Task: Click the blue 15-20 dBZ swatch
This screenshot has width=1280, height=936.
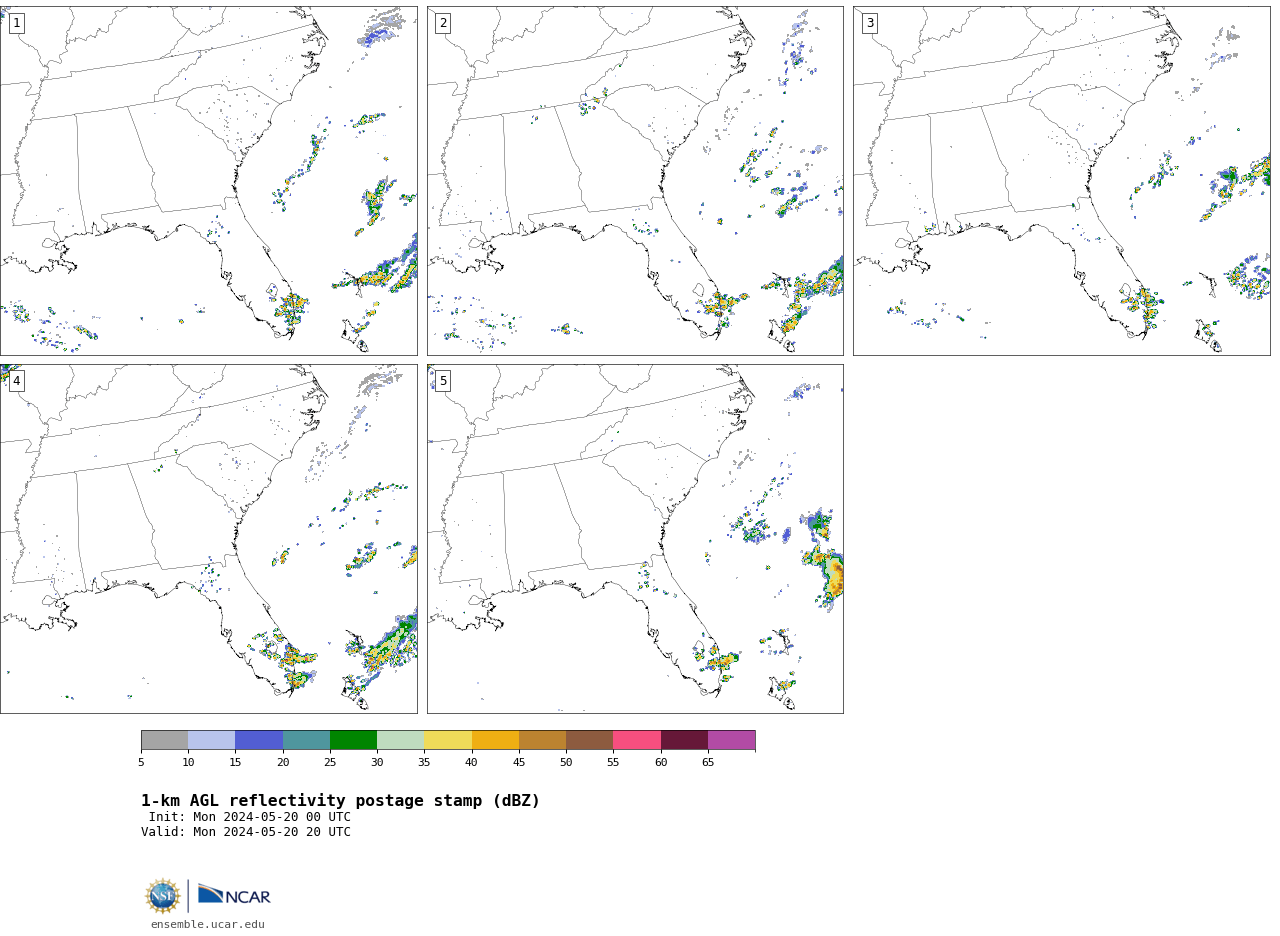Action: click(x=259, y=740)
